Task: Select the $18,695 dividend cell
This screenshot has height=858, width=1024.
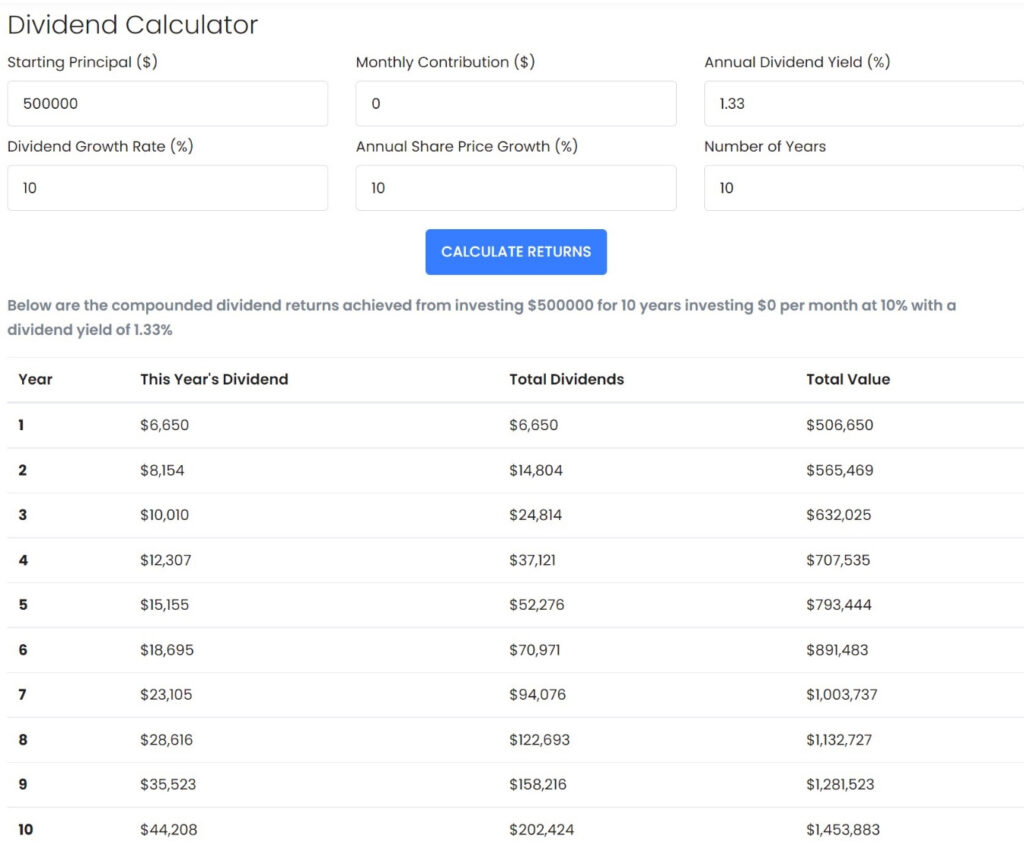Action: 167,650
